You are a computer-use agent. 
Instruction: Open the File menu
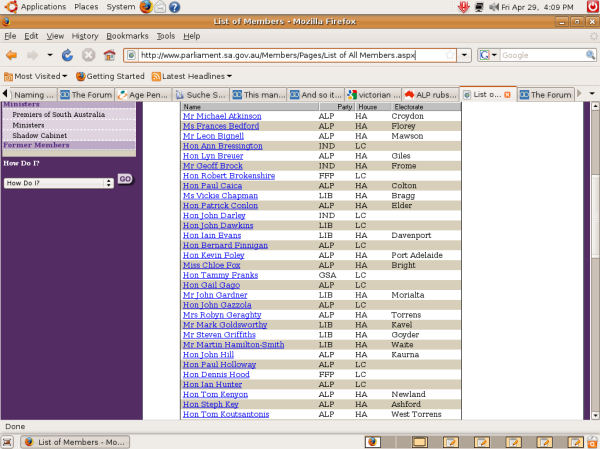[10, 36]
